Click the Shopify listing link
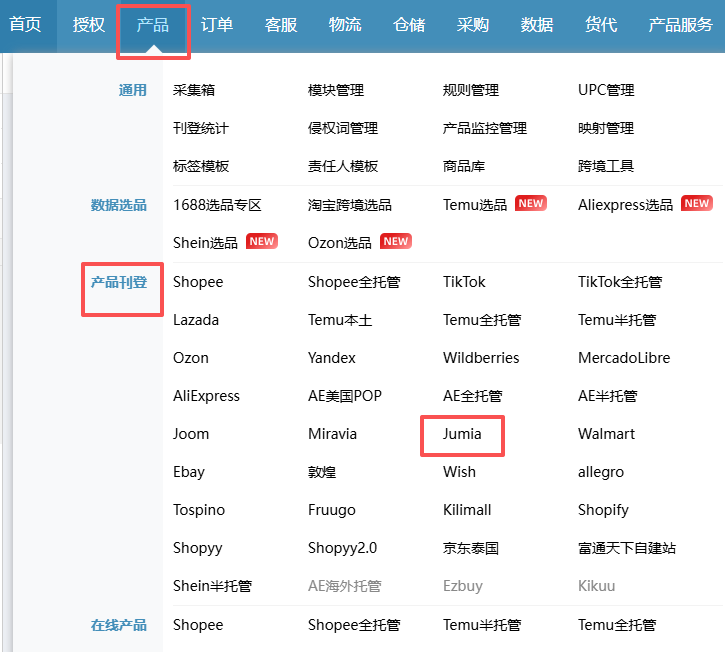Viewport: 725px width, 652px height. pos(603,510)
